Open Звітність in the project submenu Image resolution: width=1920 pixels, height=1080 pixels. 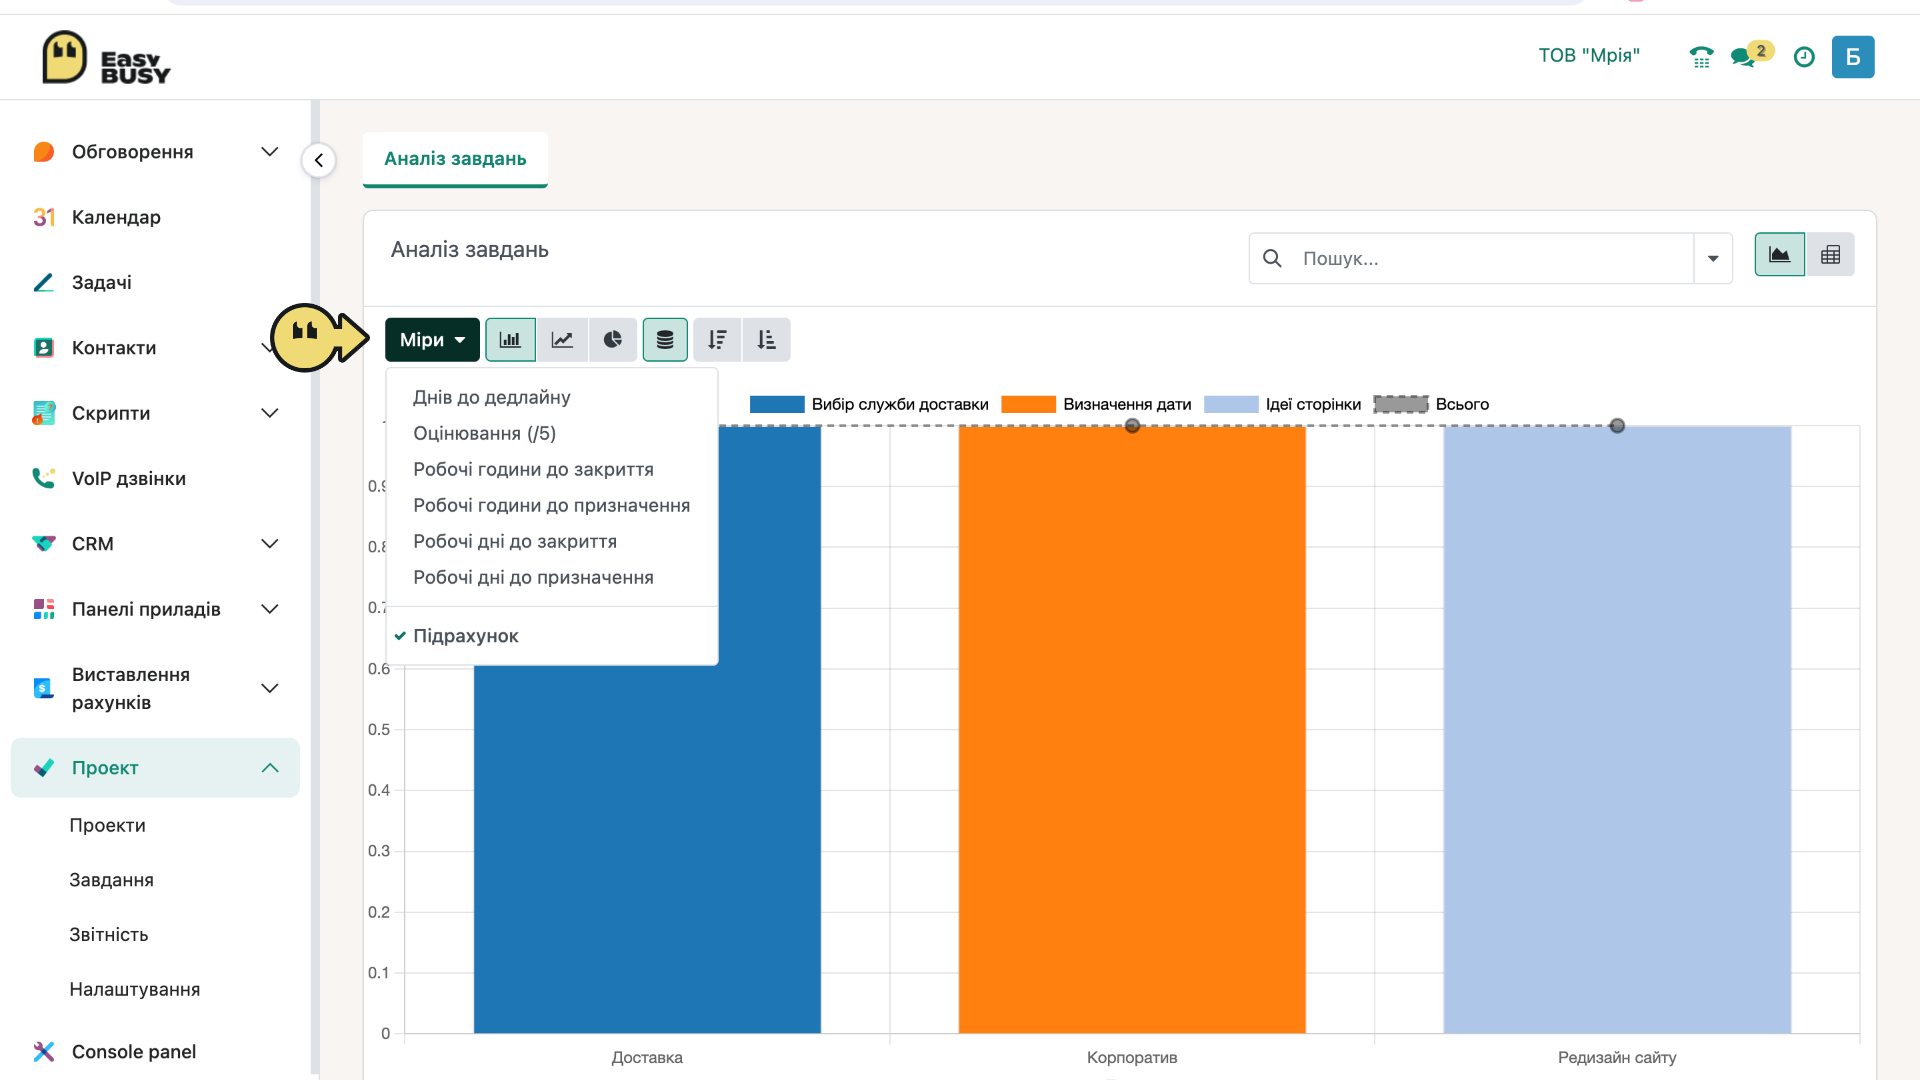tap(109, 934)
